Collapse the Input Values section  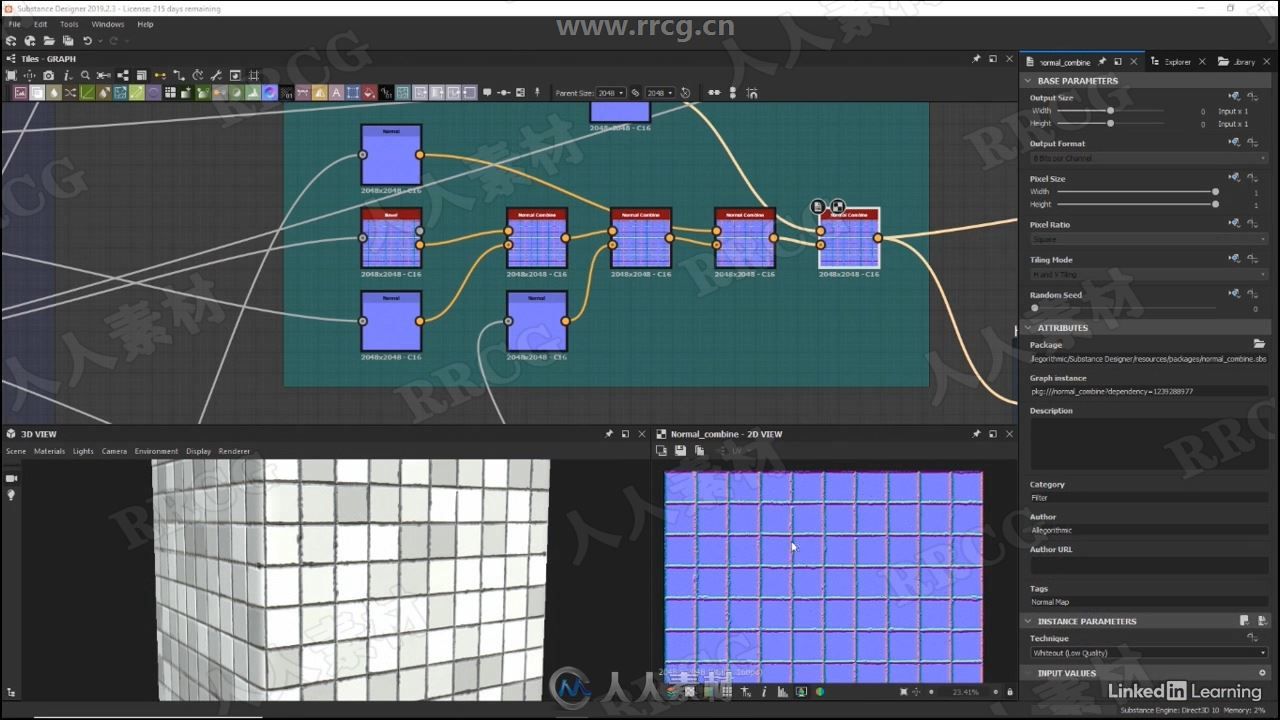(x=1028, y=673)
